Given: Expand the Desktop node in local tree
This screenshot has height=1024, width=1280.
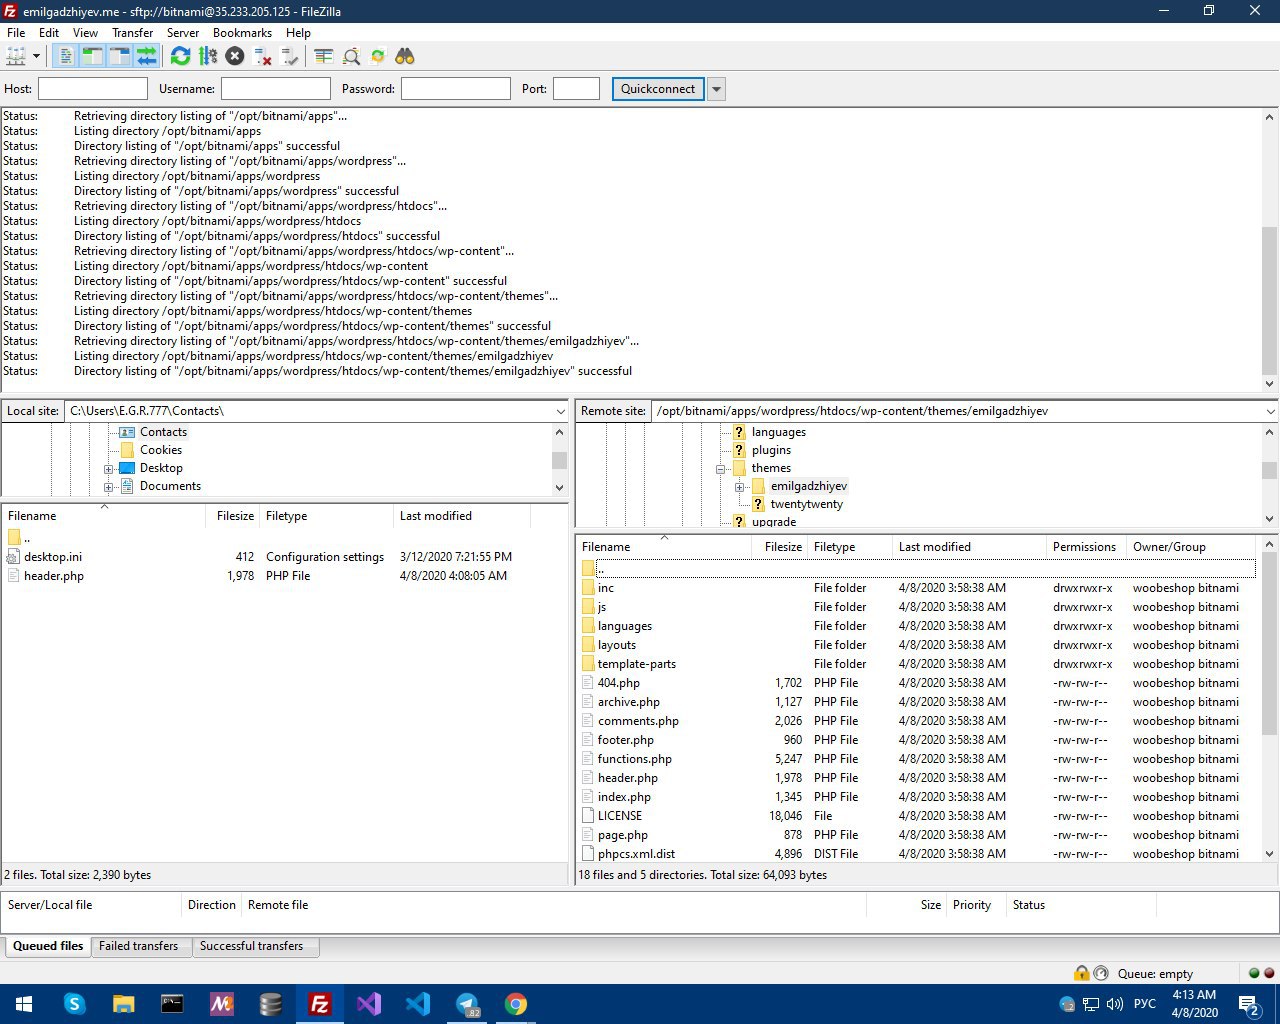Looking at the screenshot, I should point(109,469).
